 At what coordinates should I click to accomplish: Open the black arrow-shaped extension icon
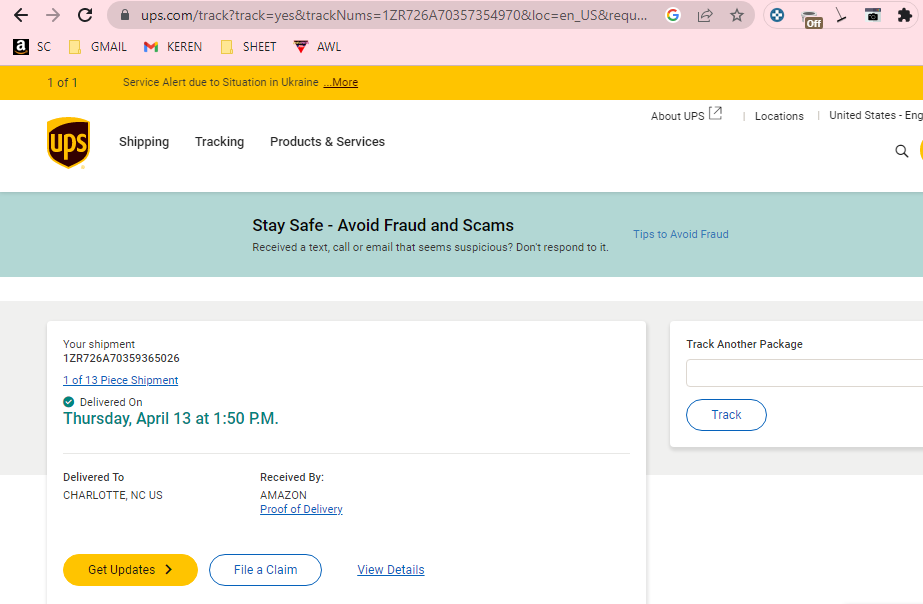[x=841, y=16]
